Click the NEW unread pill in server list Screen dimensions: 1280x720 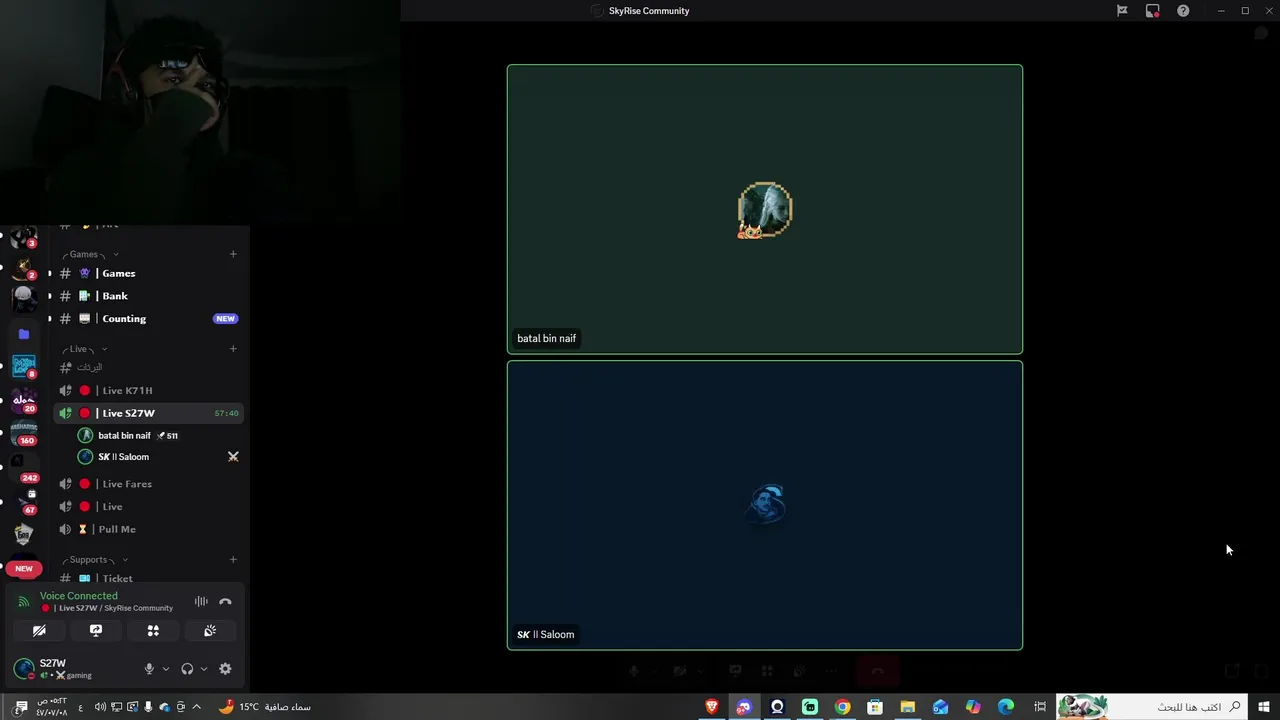point(24,568)
